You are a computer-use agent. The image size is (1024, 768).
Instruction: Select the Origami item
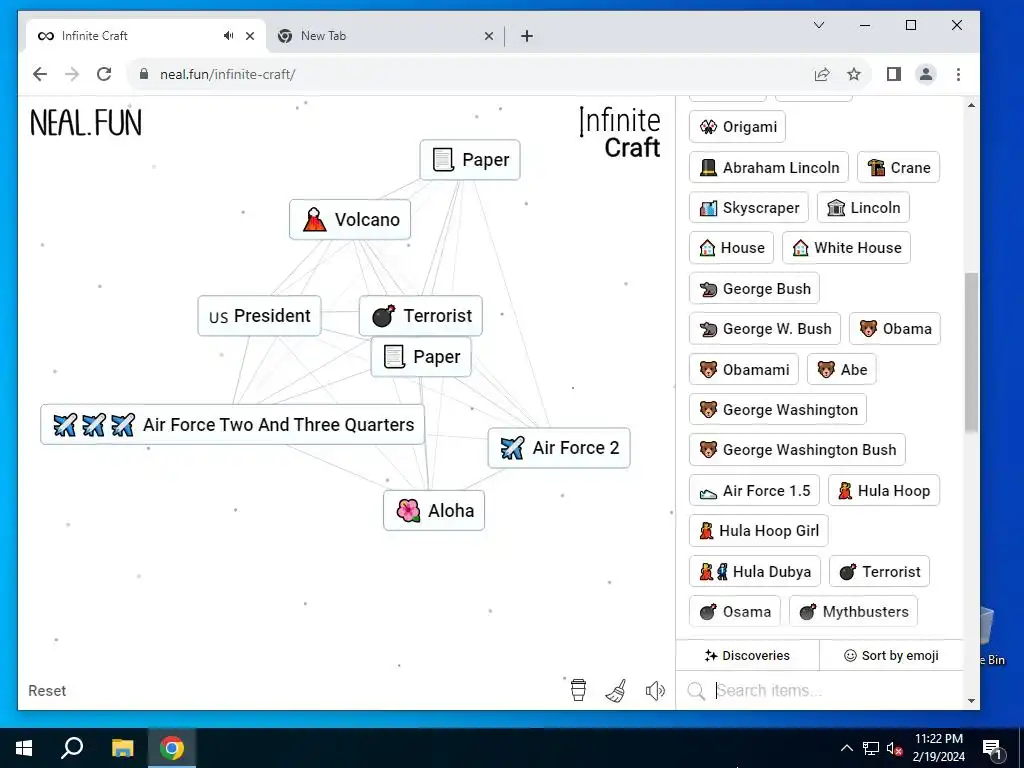[x=737, y=127]
